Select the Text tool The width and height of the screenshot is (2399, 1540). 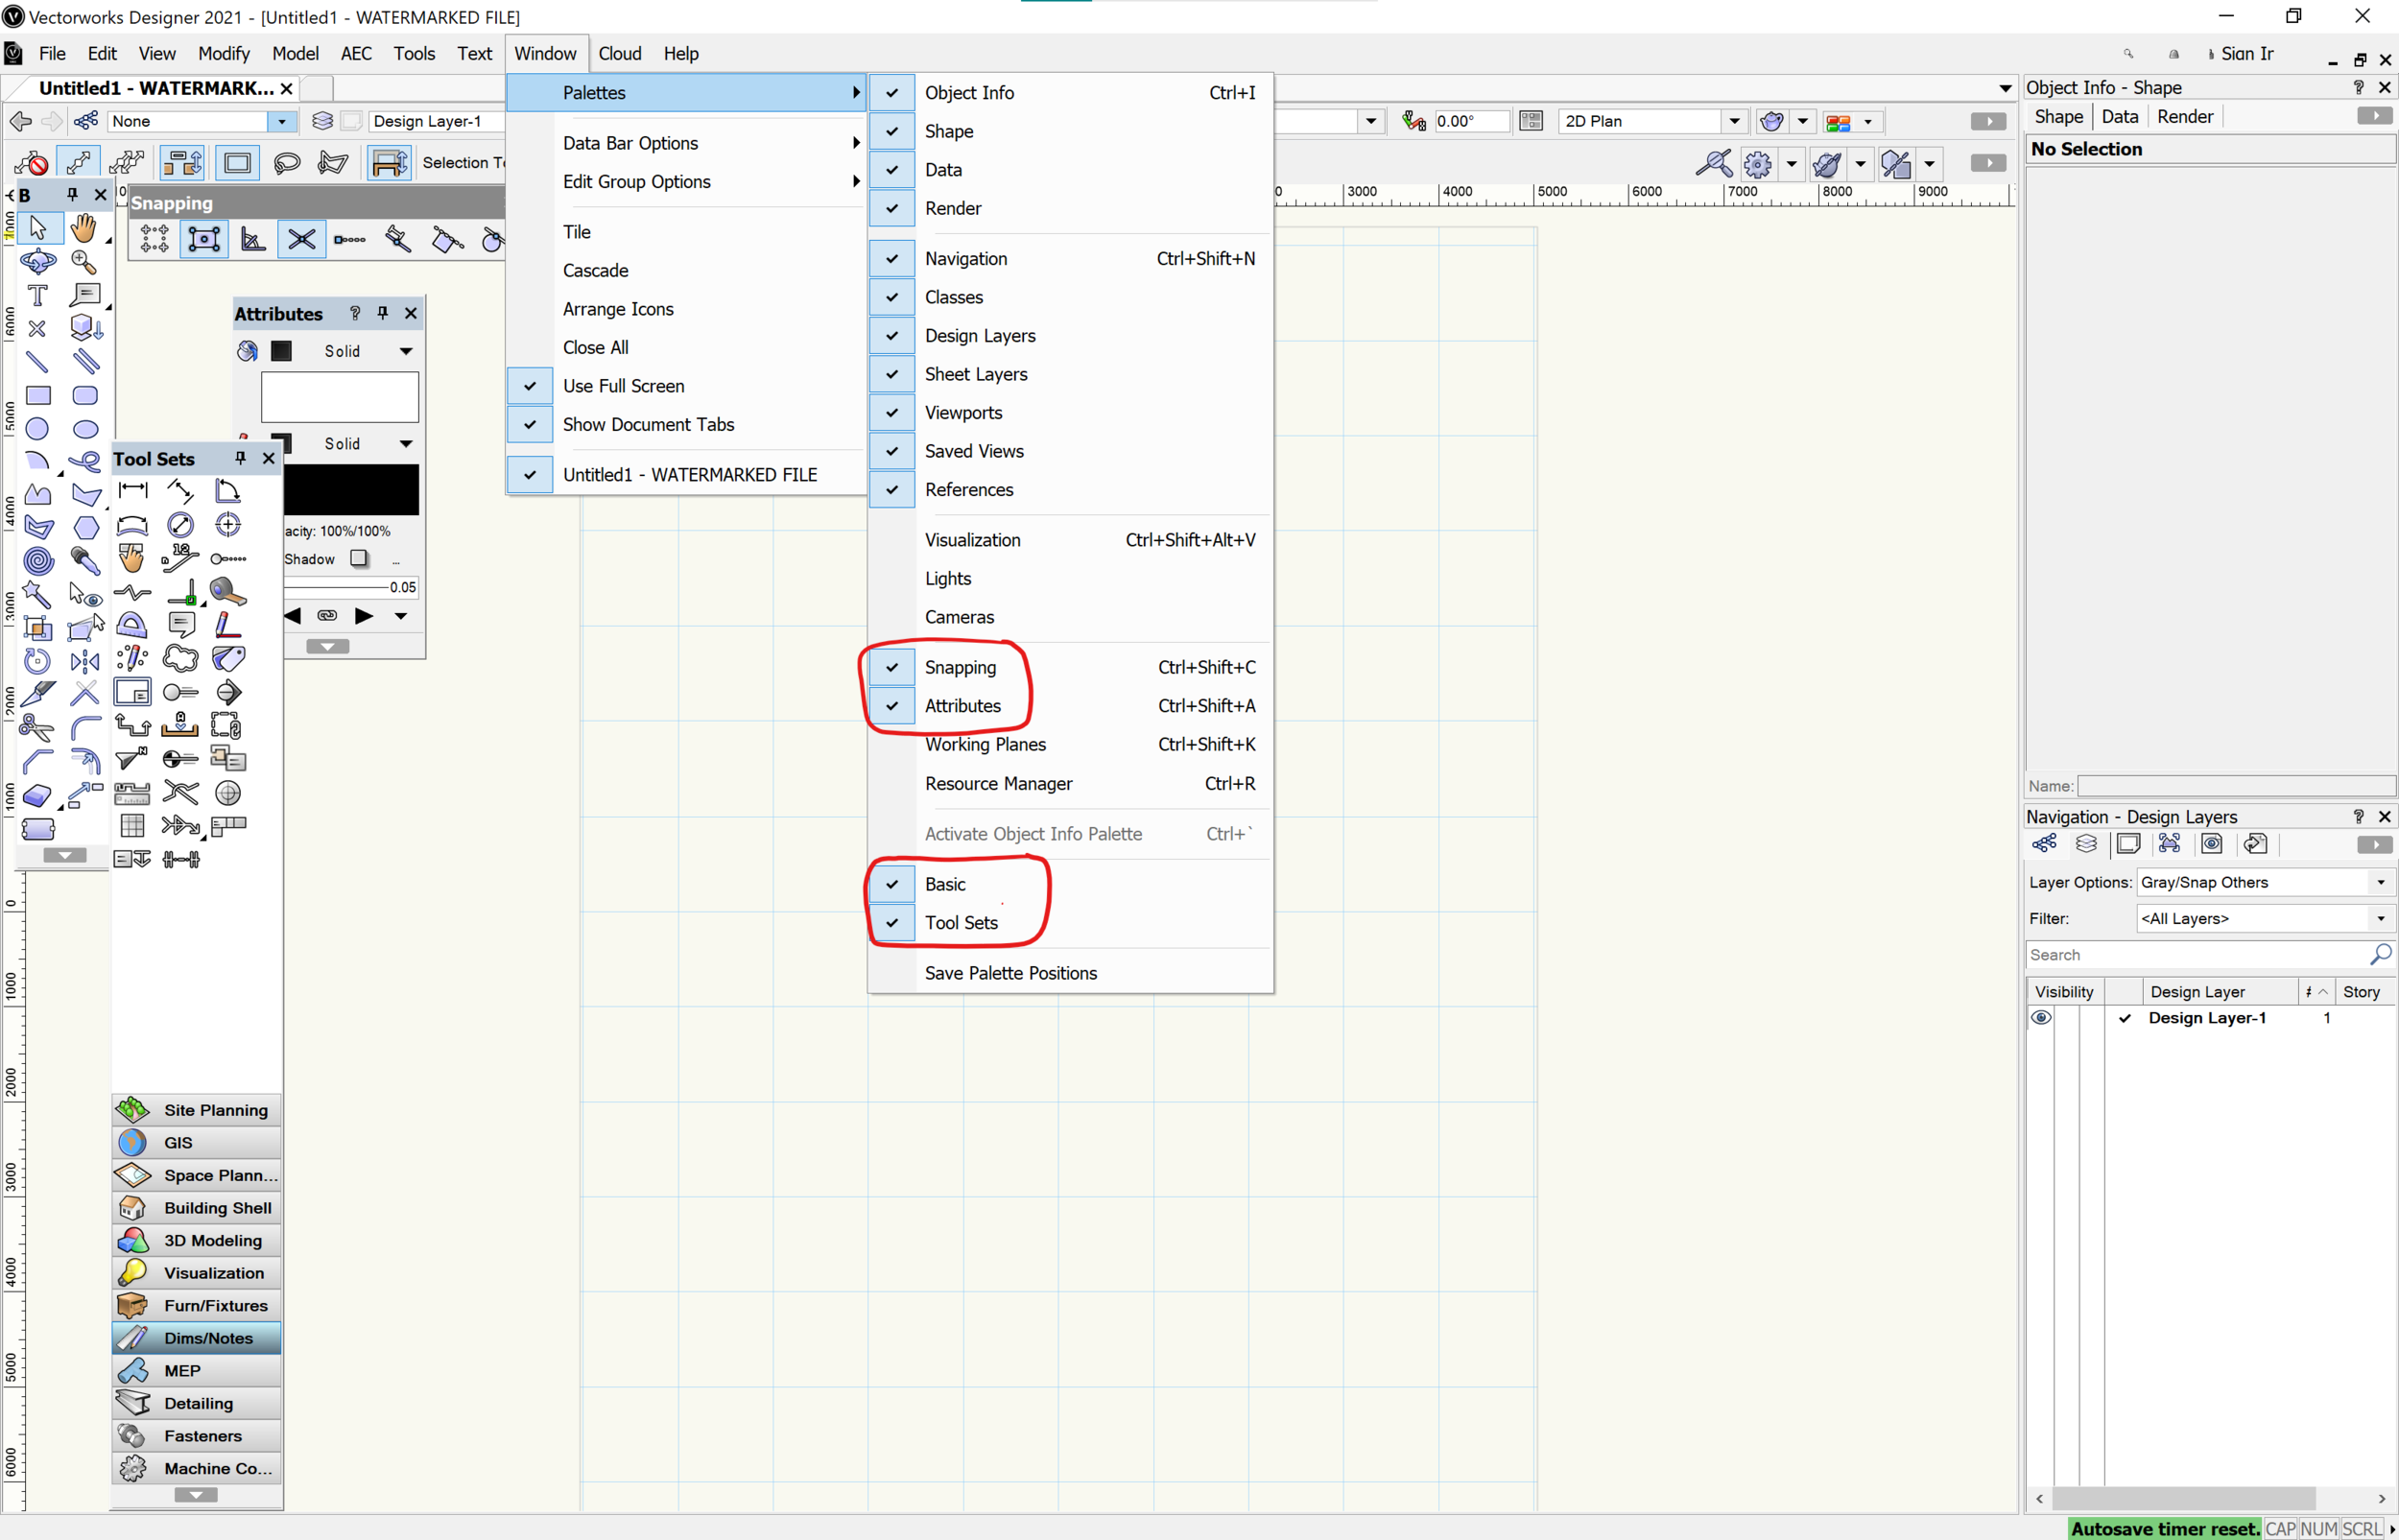(x=38, y=295)
